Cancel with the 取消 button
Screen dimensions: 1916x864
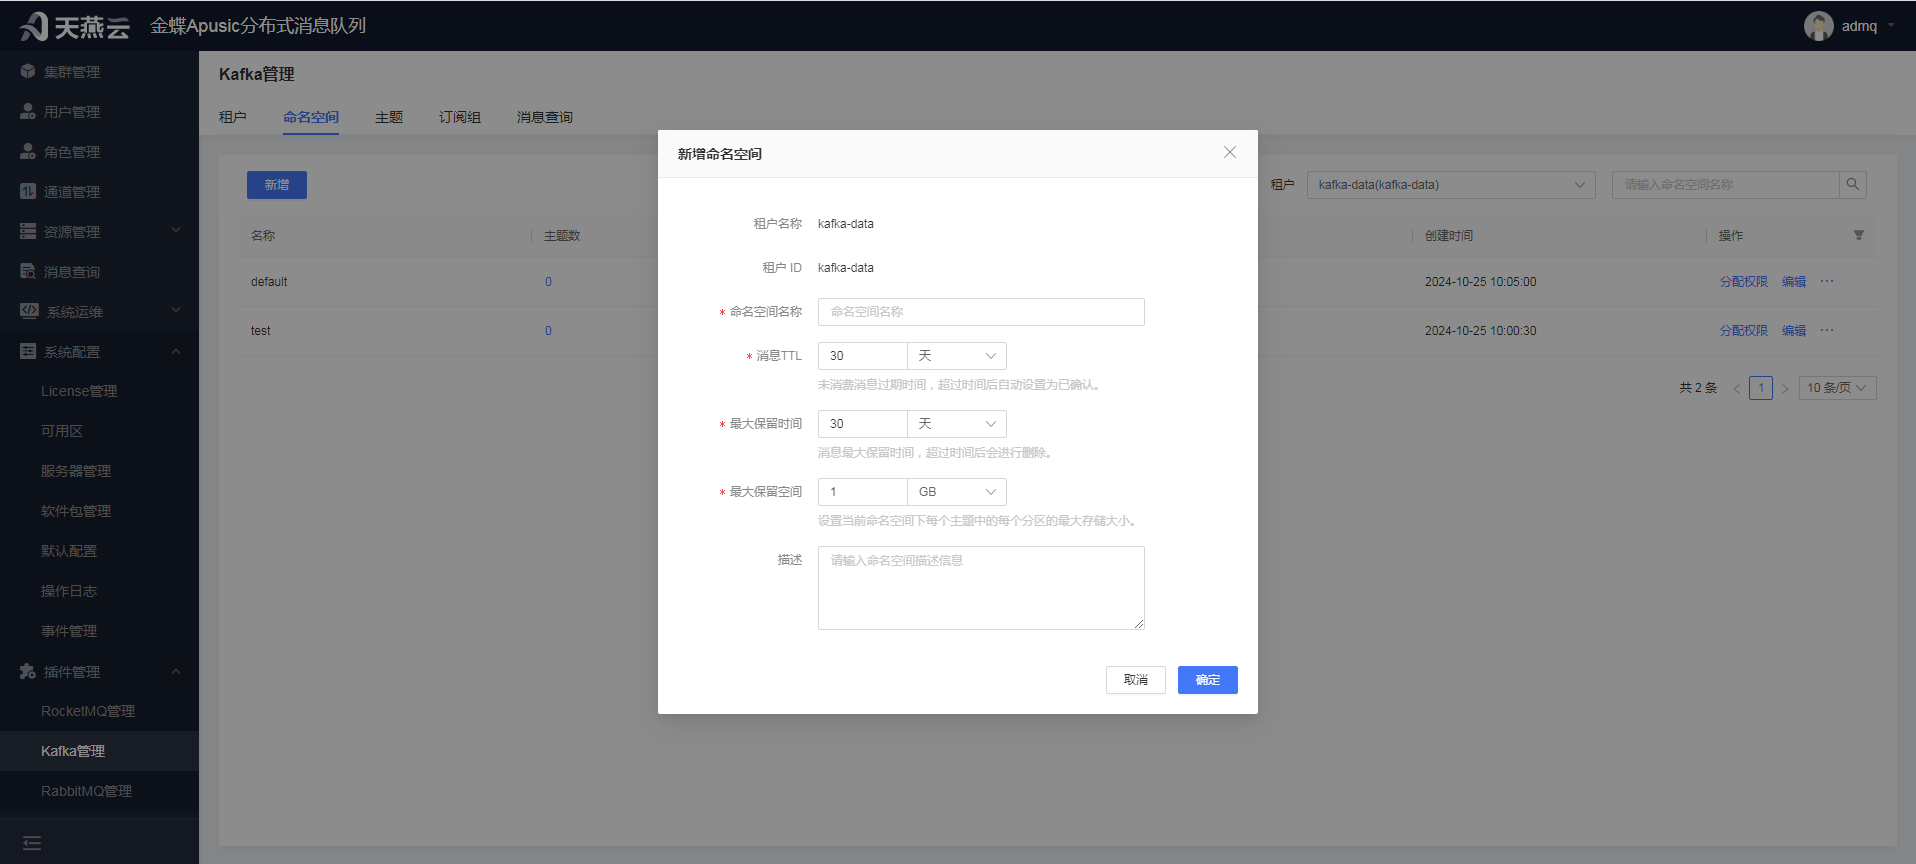(1136, 680)
